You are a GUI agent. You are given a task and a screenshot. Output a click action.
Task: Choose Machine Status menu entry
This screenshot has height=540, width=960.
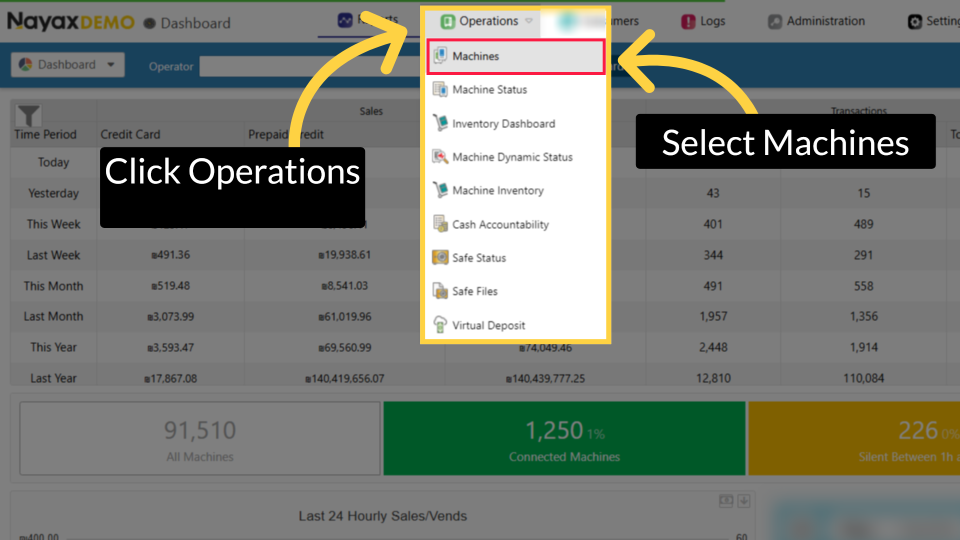tap(516, 89)
